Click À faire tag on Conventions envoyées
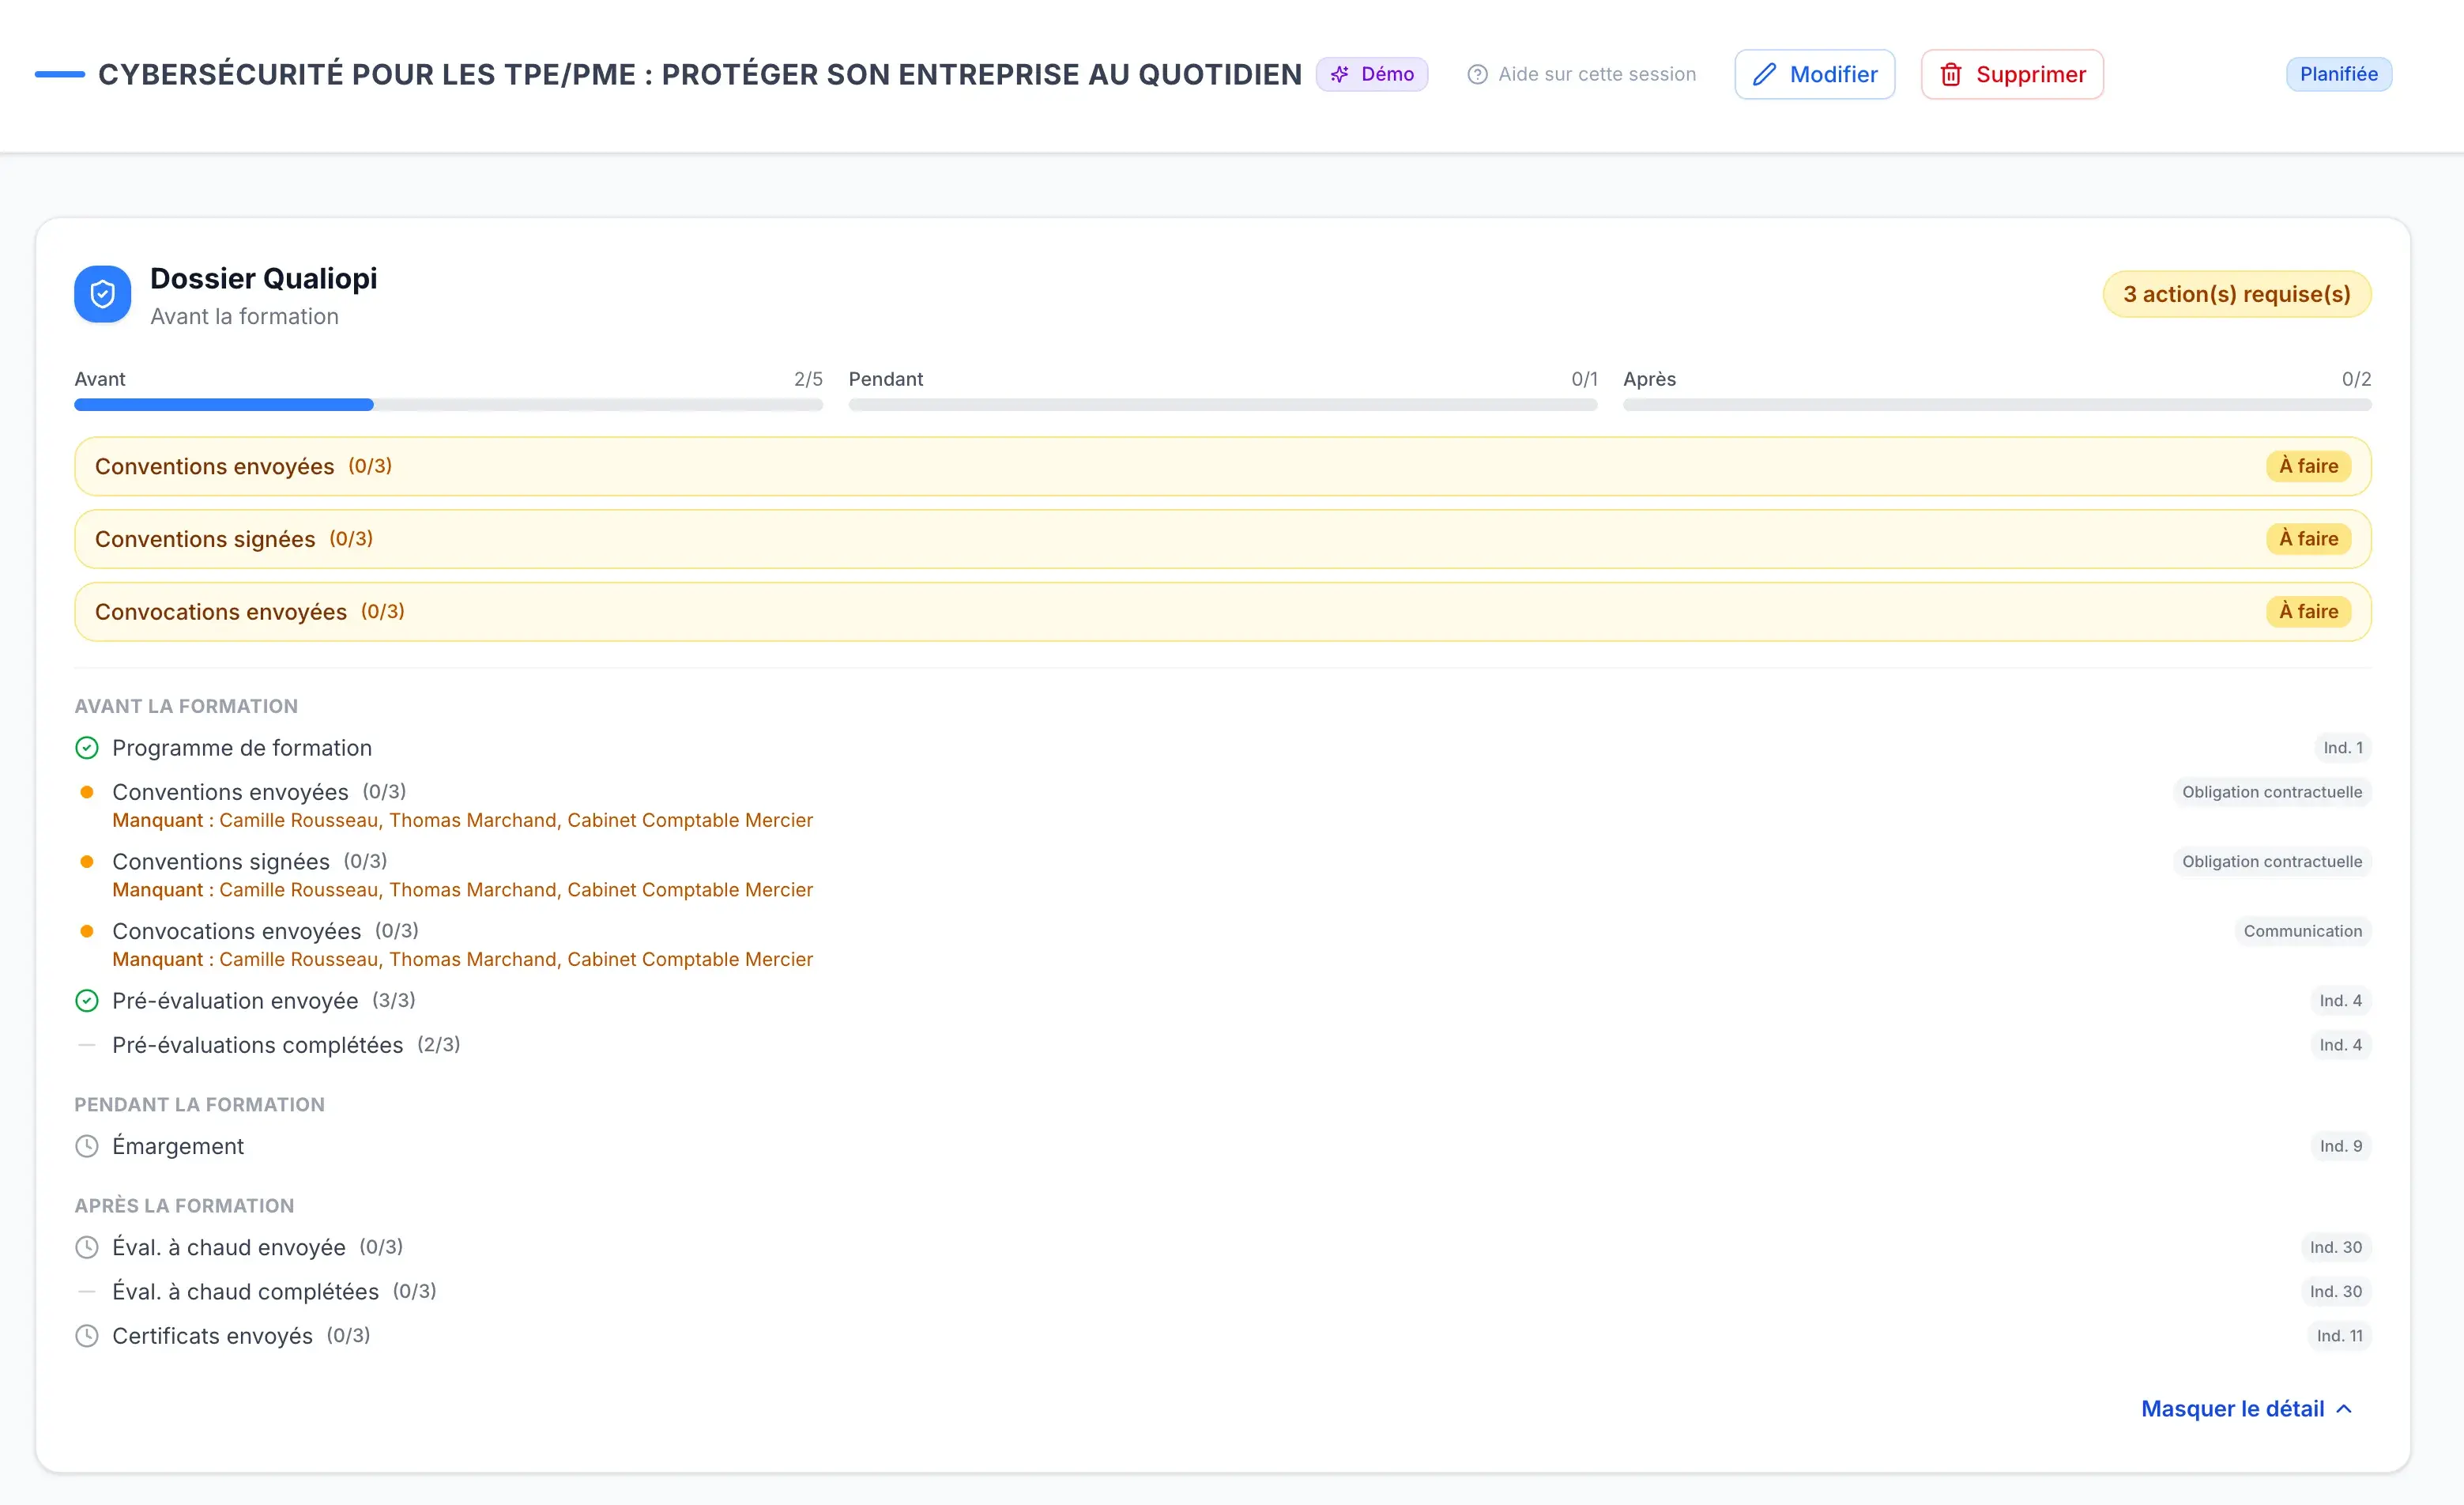Image resolution: width=2464 pixels, height=1505 pixels. tap(2308, 466)
